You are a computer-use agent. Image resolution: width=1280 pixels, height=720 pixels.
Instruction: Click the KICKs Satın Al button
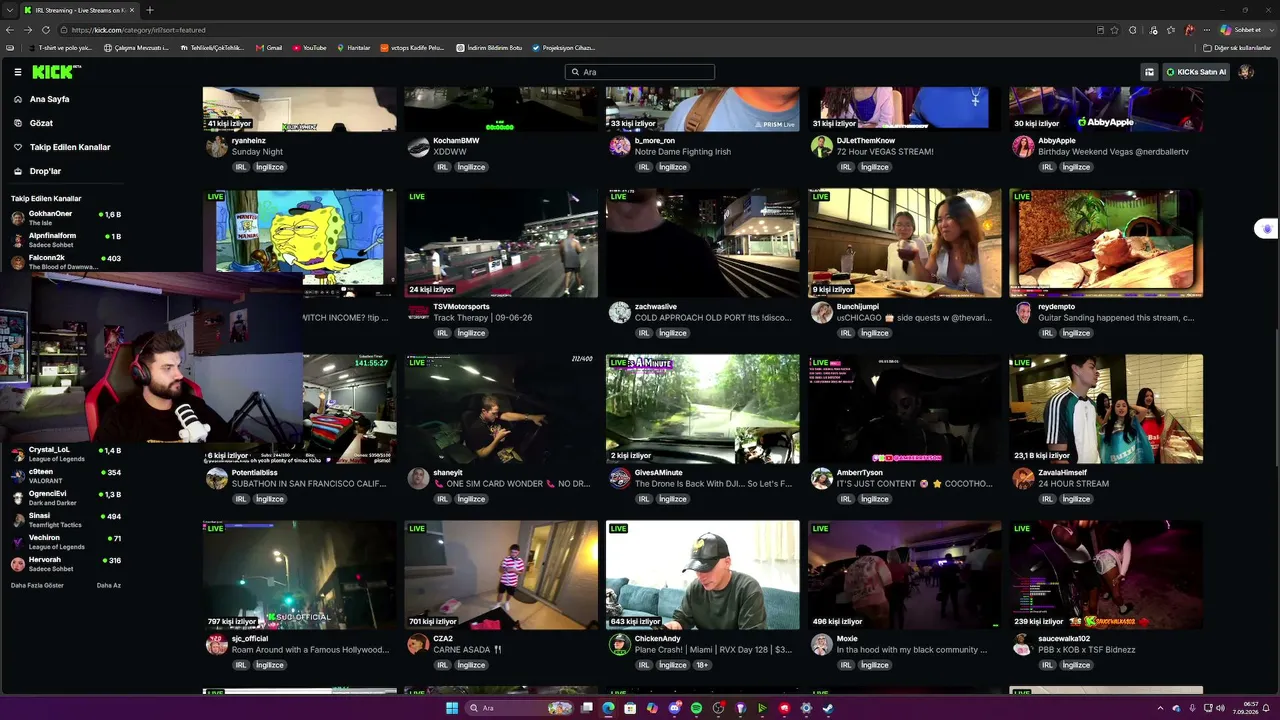1196,72
